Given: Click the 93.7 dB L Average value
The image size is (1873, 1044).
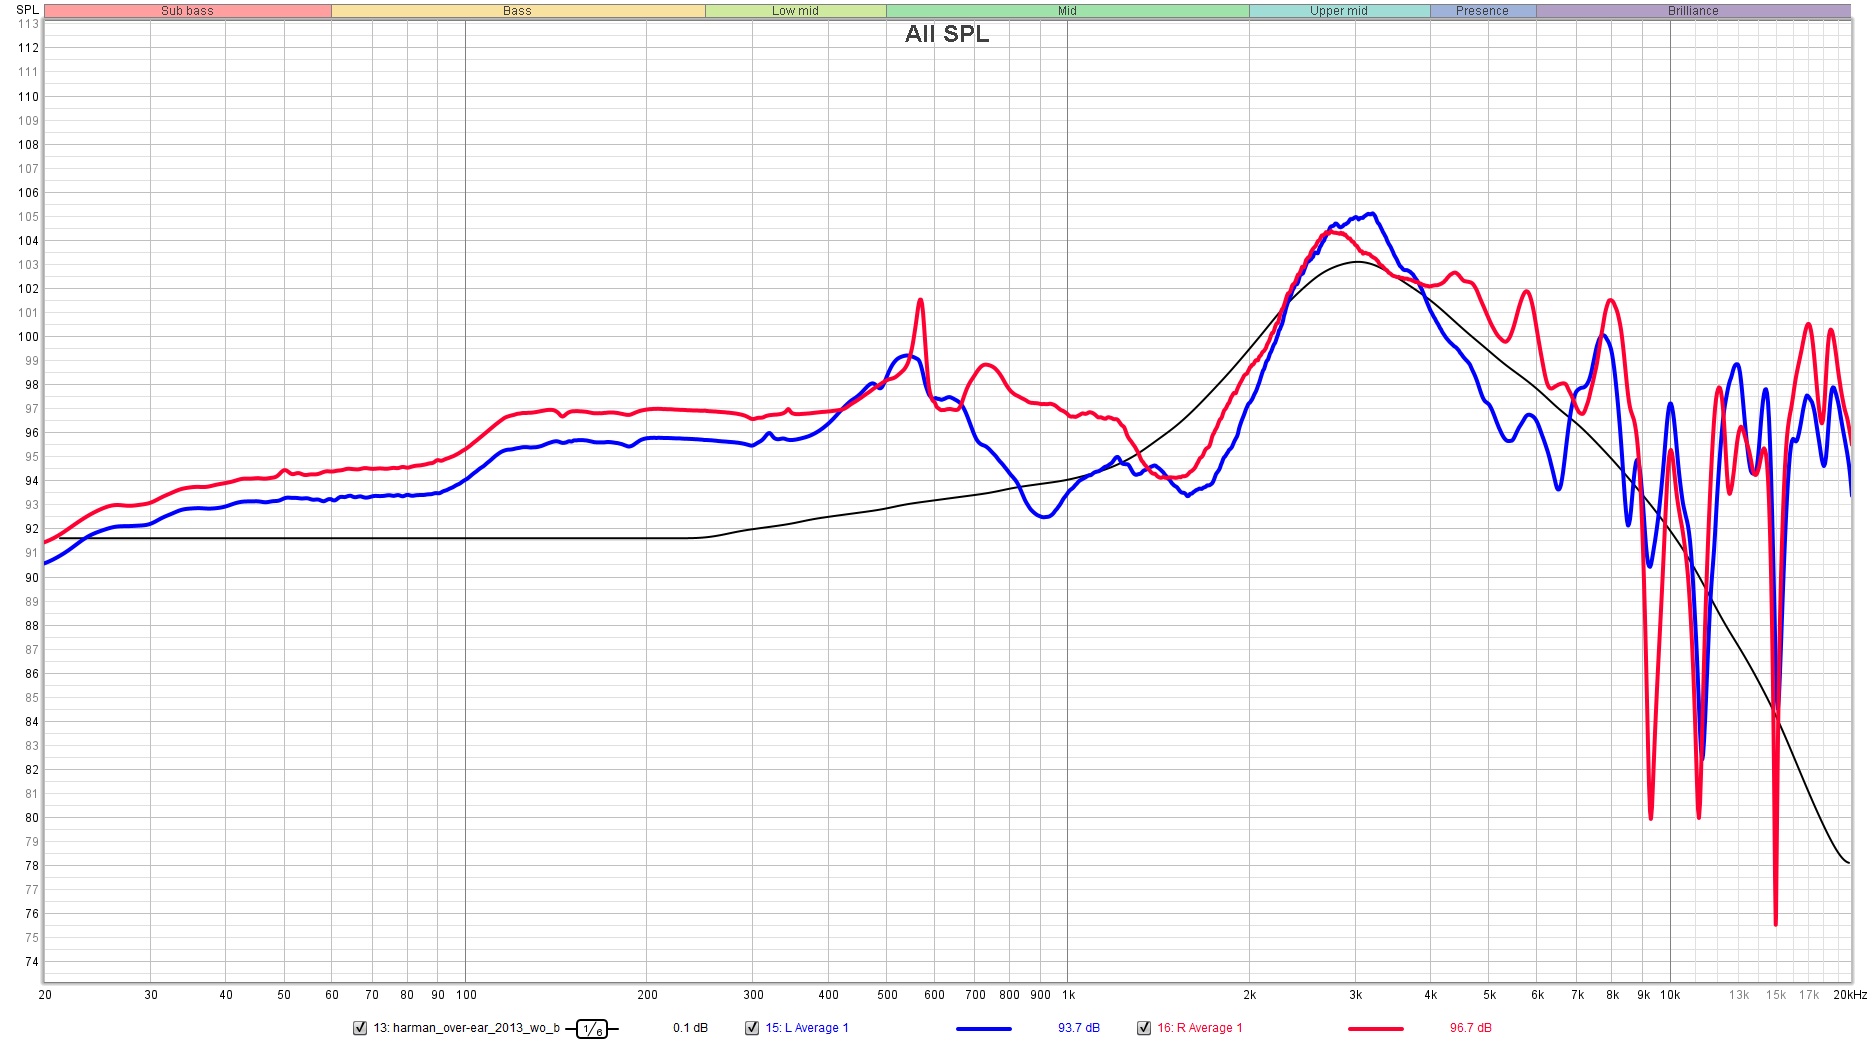Looking at the screenshot, I should coord(1079,1028).
